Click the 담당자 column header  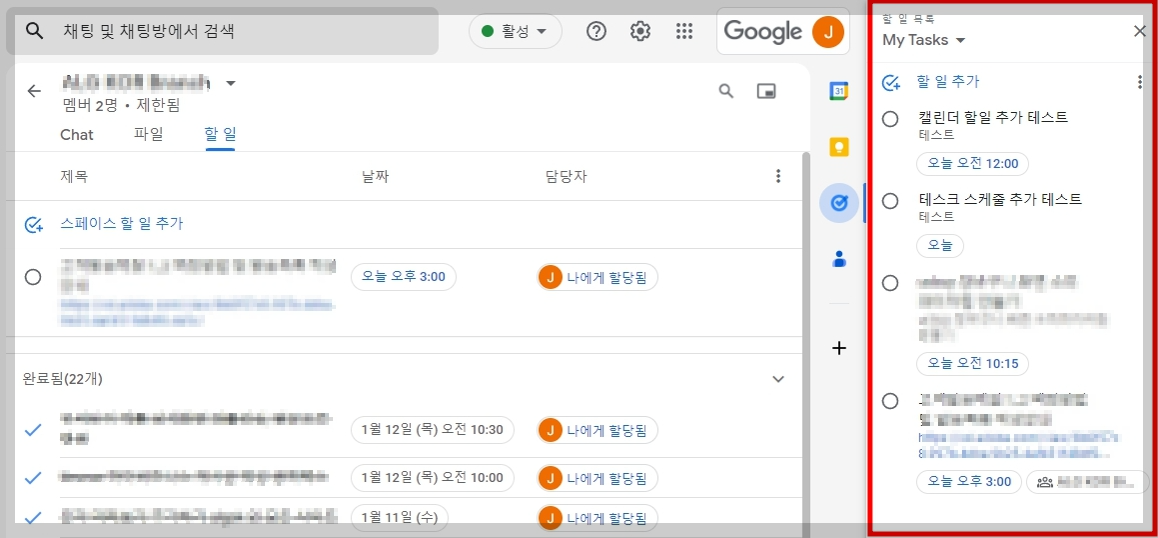(x=566, y=176)
